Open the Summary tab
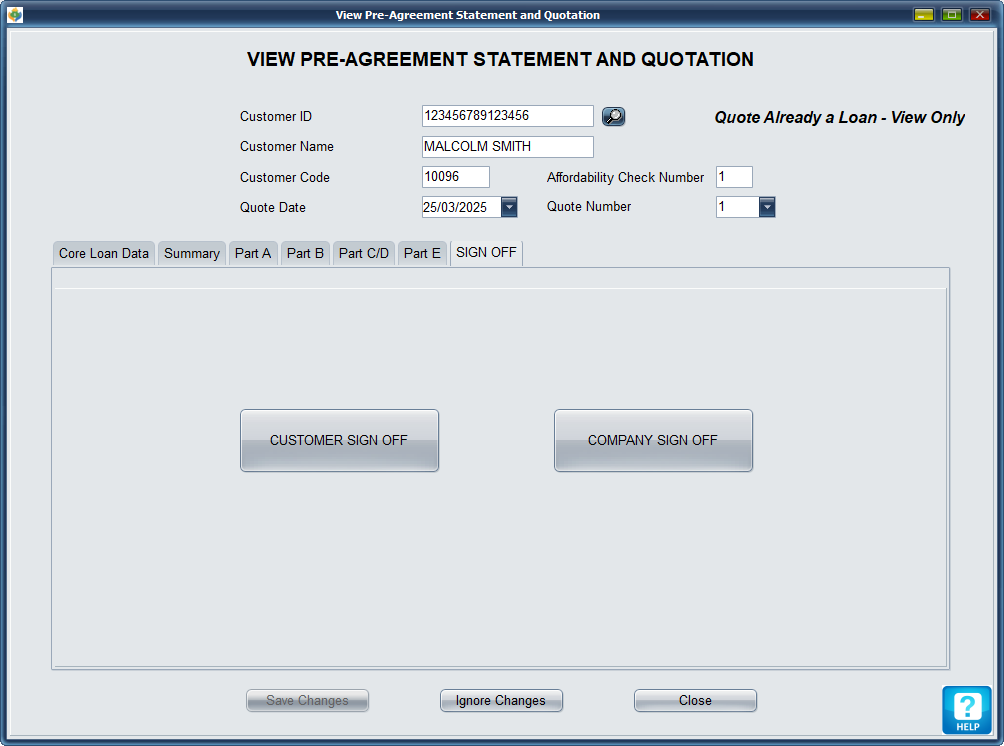 [192, 253]
